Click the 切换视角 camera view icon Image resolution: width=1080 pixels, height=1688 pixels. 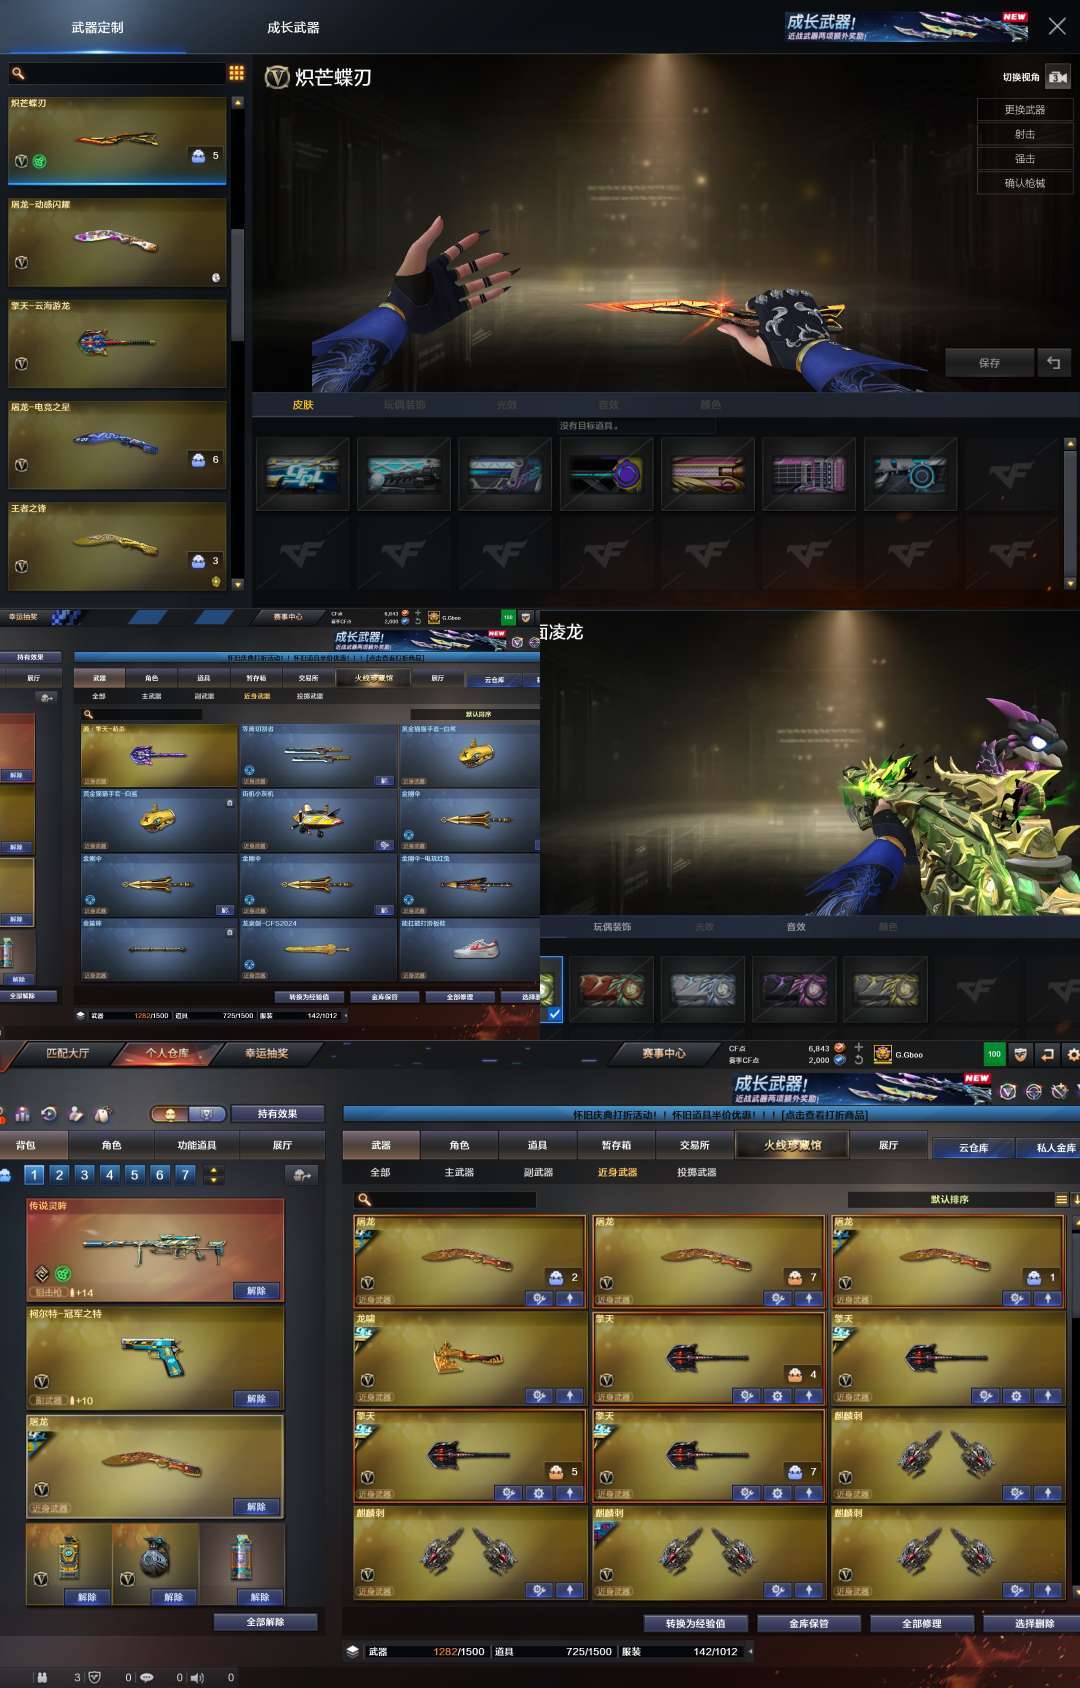(x=1057, y=77)
